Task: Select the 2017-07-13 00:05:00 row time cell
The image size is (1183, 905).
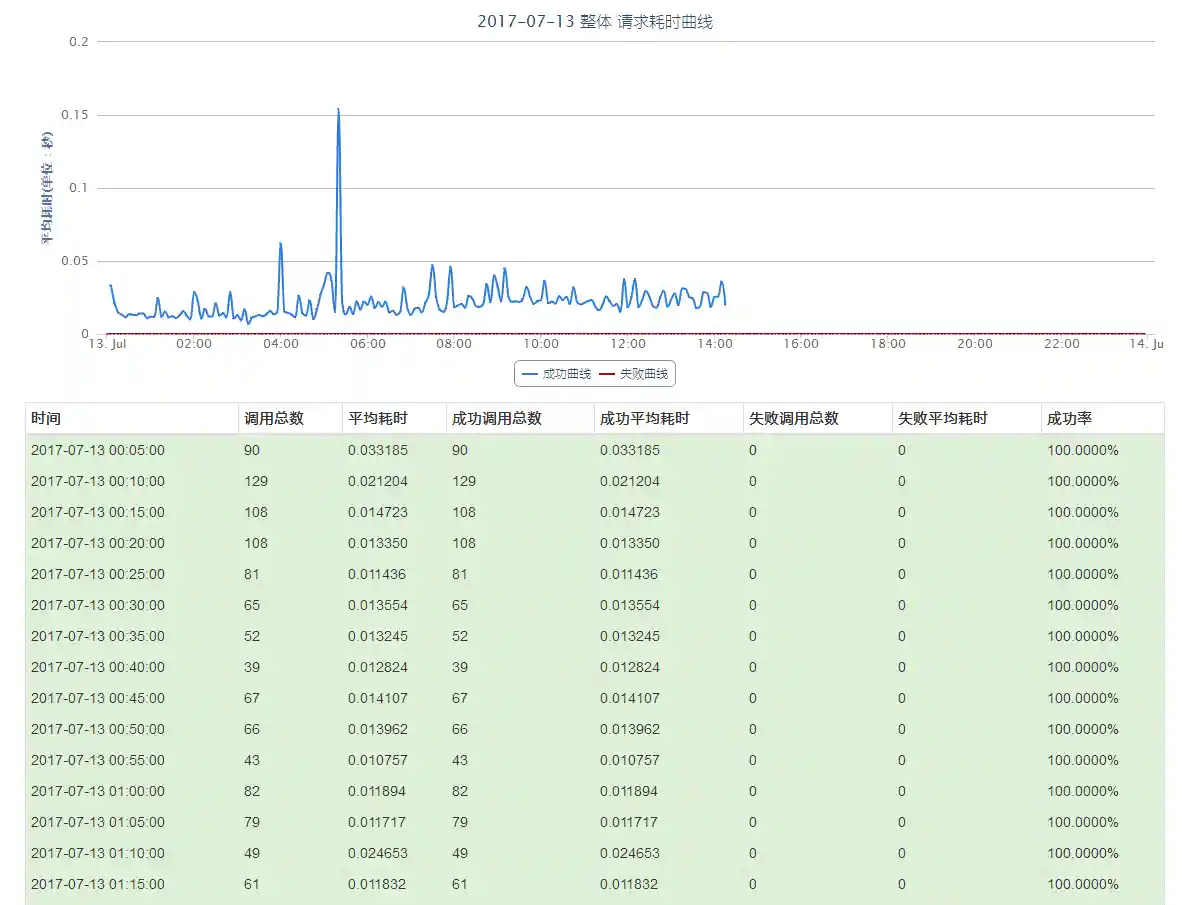Action: point(98,450)
